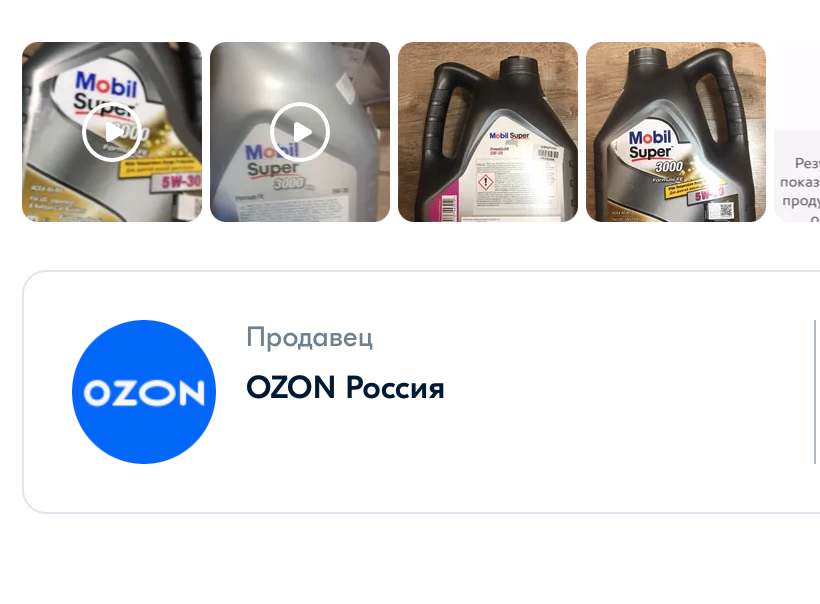Click the white OZON text inside the logo
The image size is (820, 604).
144,393
